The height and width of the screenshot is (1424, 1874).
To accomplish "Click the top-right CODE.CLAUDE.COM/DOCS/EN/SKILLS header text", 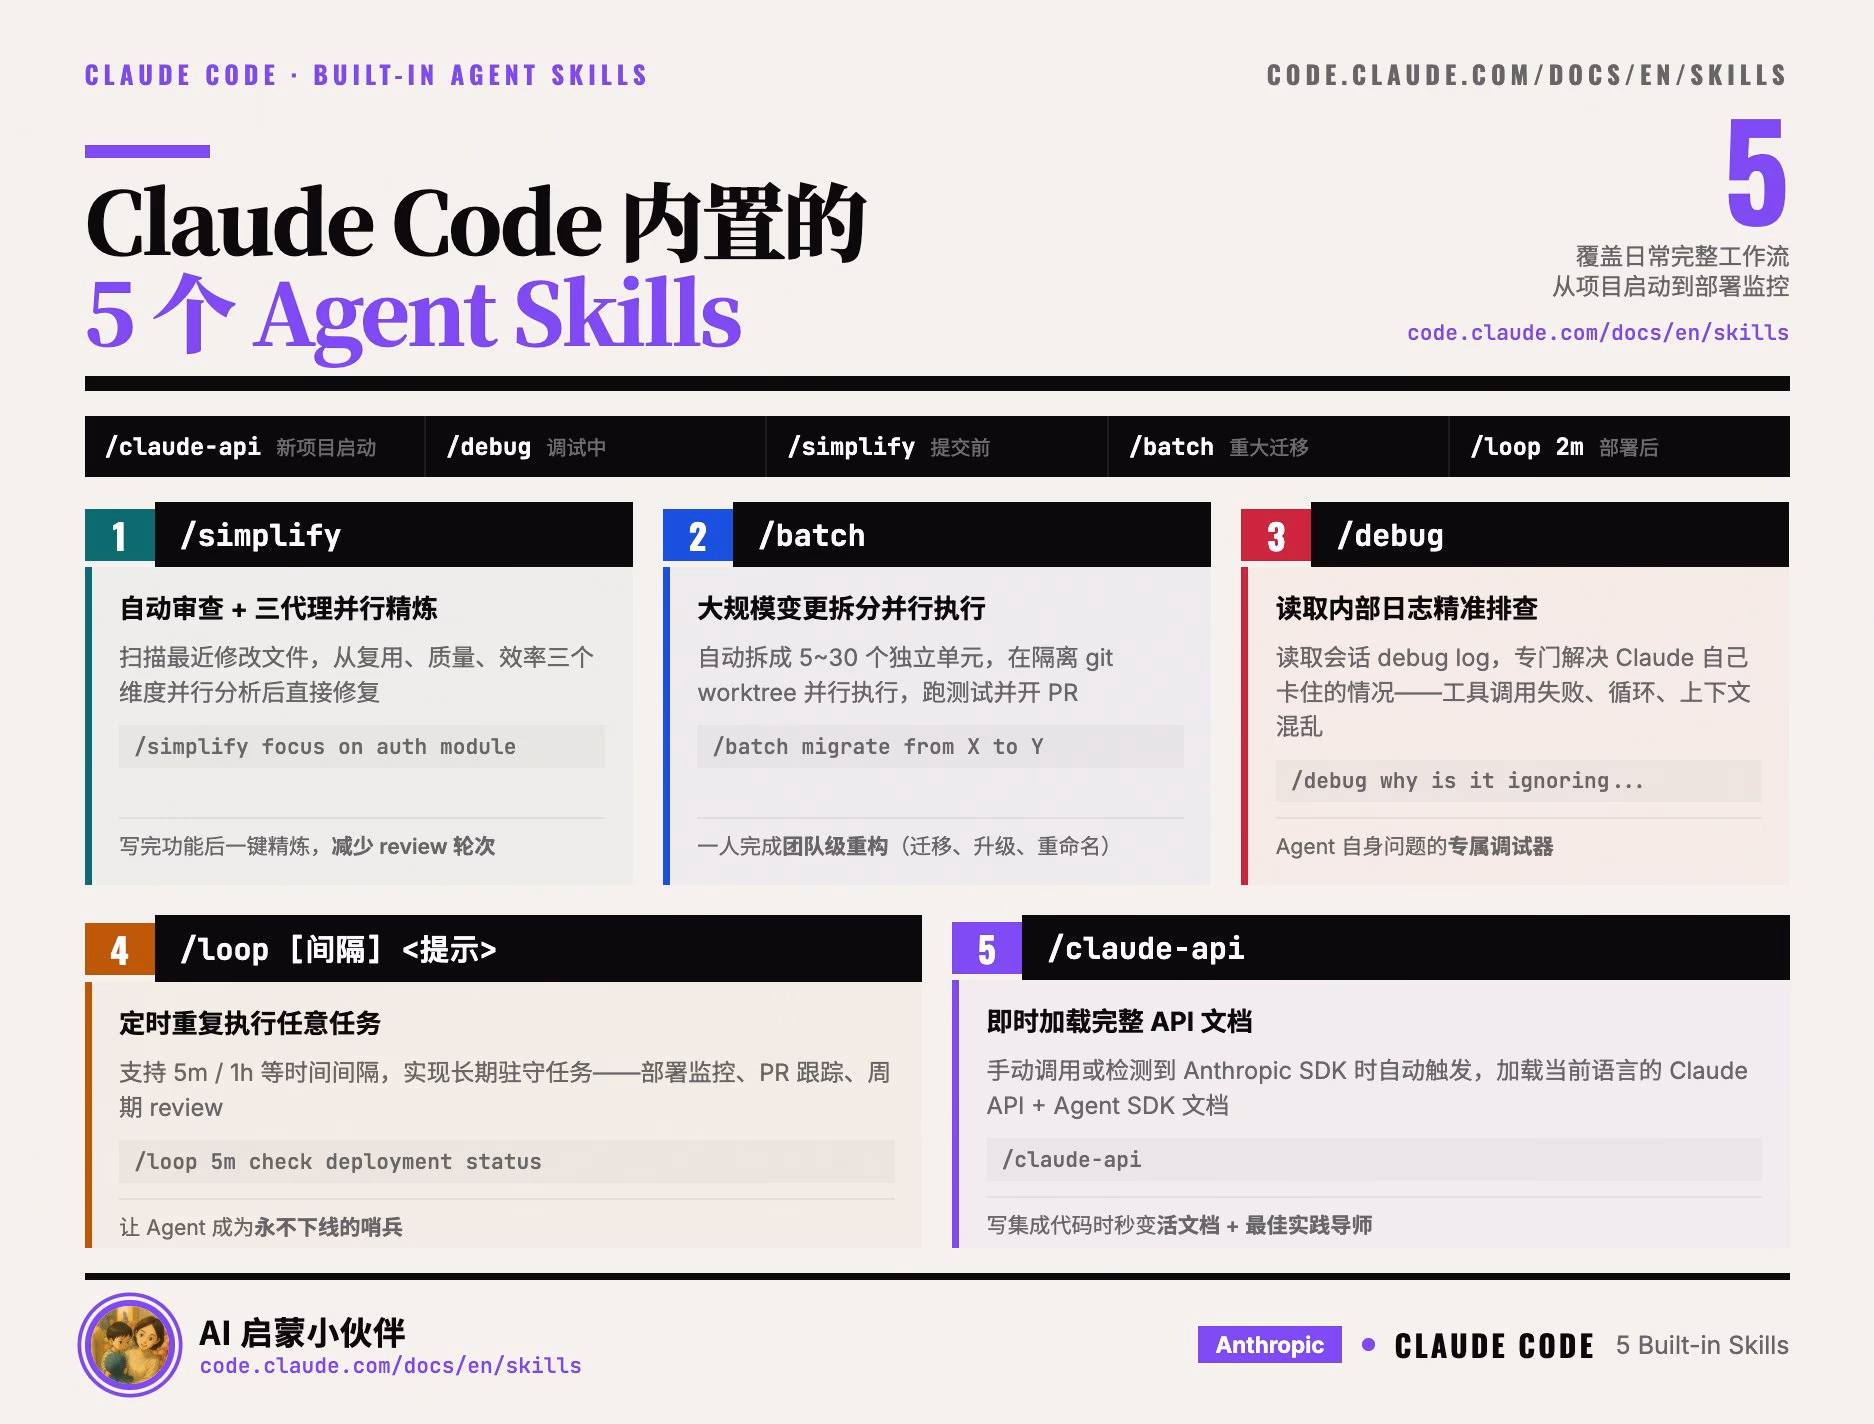I will [1527, 75].
